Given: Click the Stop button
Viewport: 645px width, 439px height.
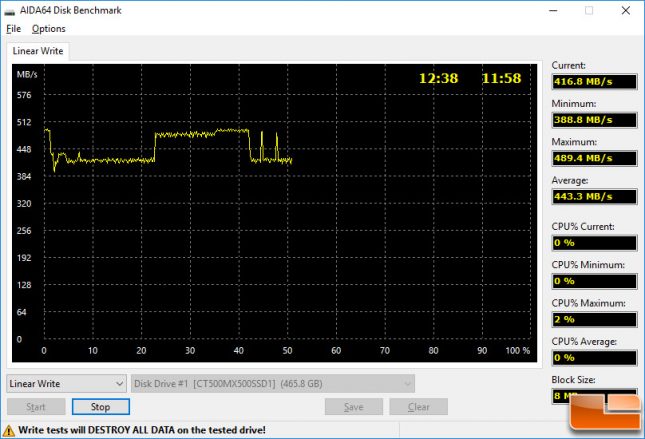Looking at the screenshot, I should point(100,407).
